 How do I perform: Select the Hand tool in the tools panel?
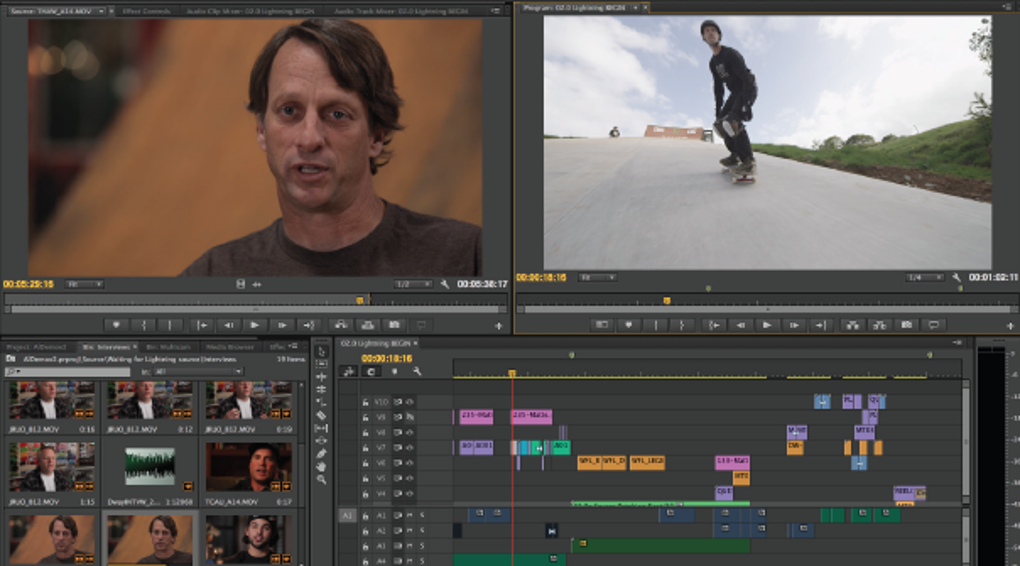tap(321, 466)
